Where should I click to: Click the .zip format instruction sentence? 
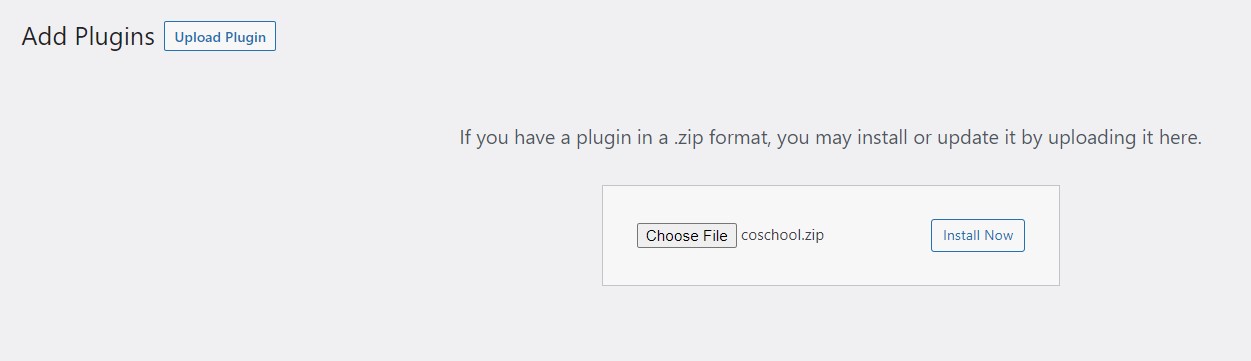coord(830,138)
